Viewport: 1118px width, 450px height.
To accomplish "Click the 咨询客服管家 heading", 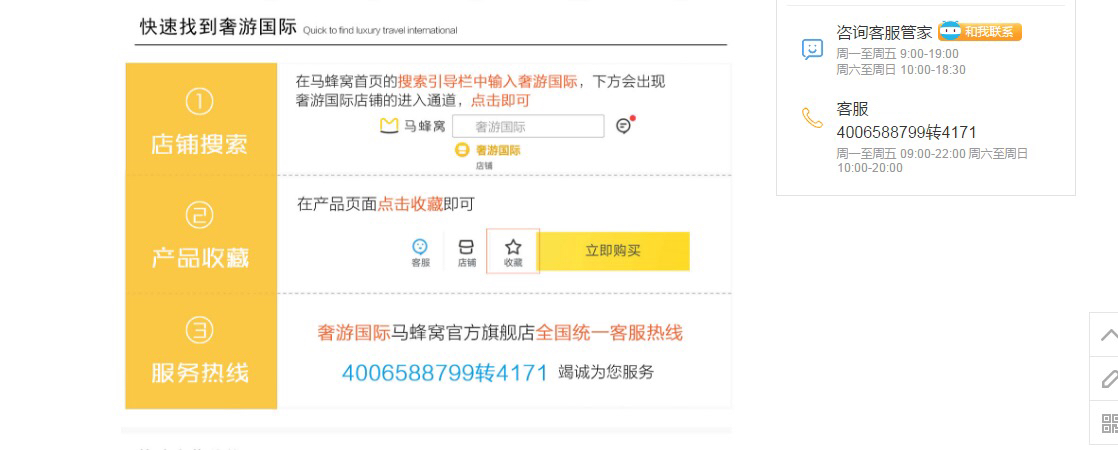I will click(884, 32).
